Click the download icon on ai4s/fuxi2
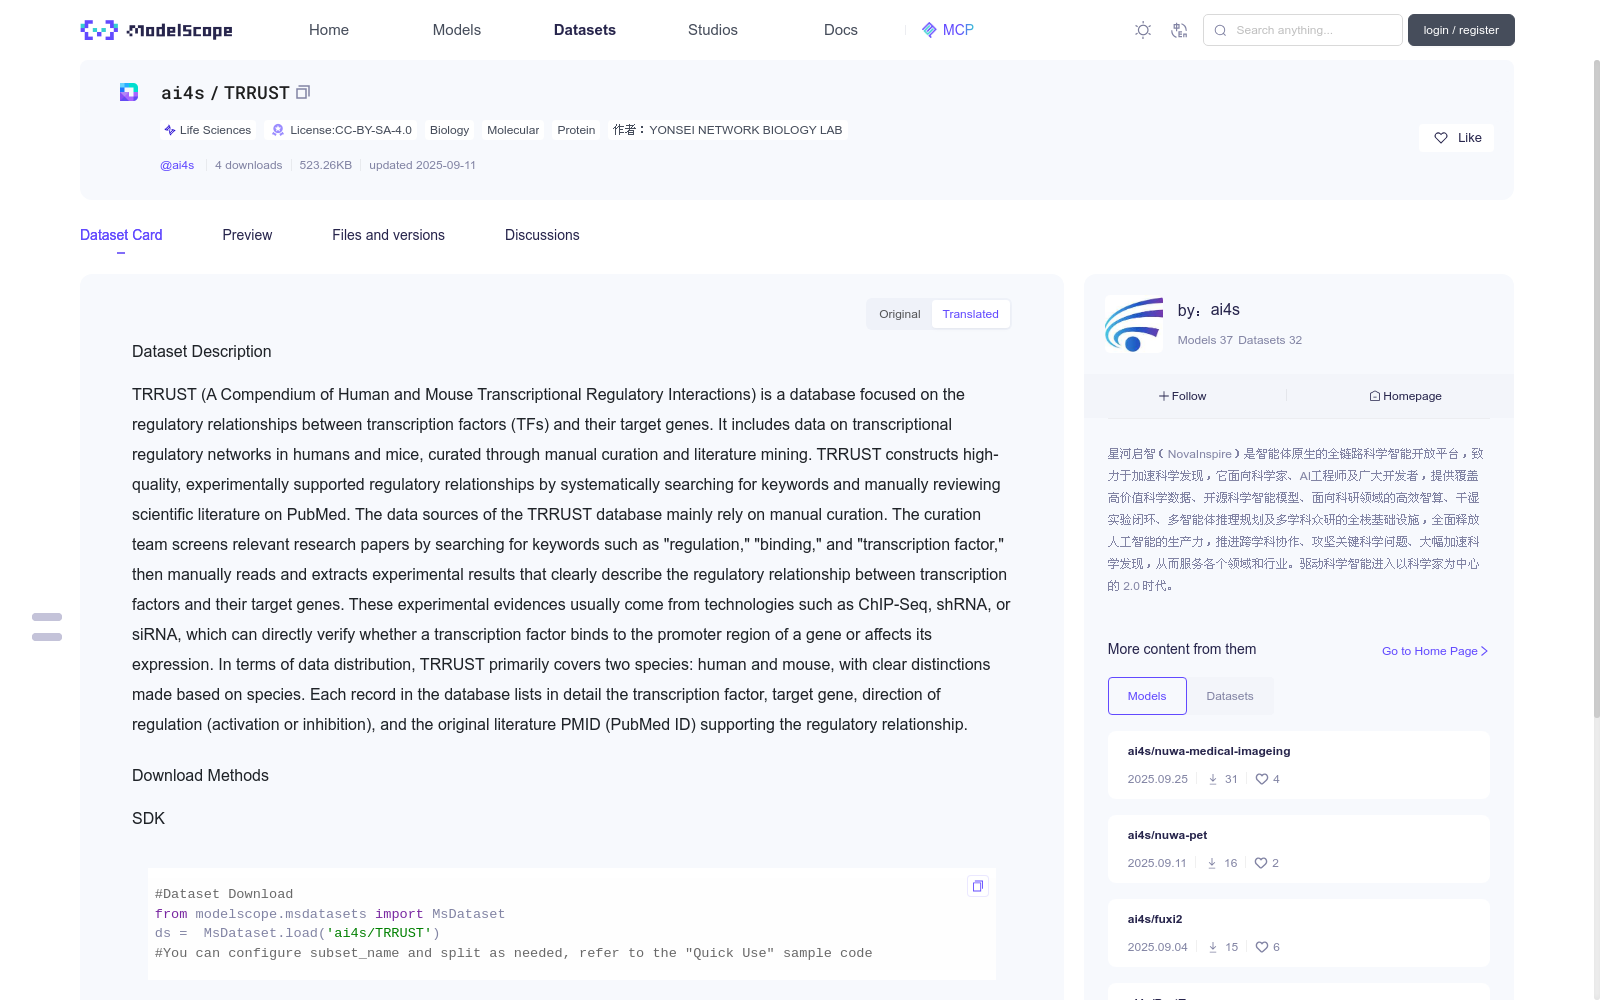This screenshot has width=1600, height=1000. pyautogui.click(x=1213, y=947)
